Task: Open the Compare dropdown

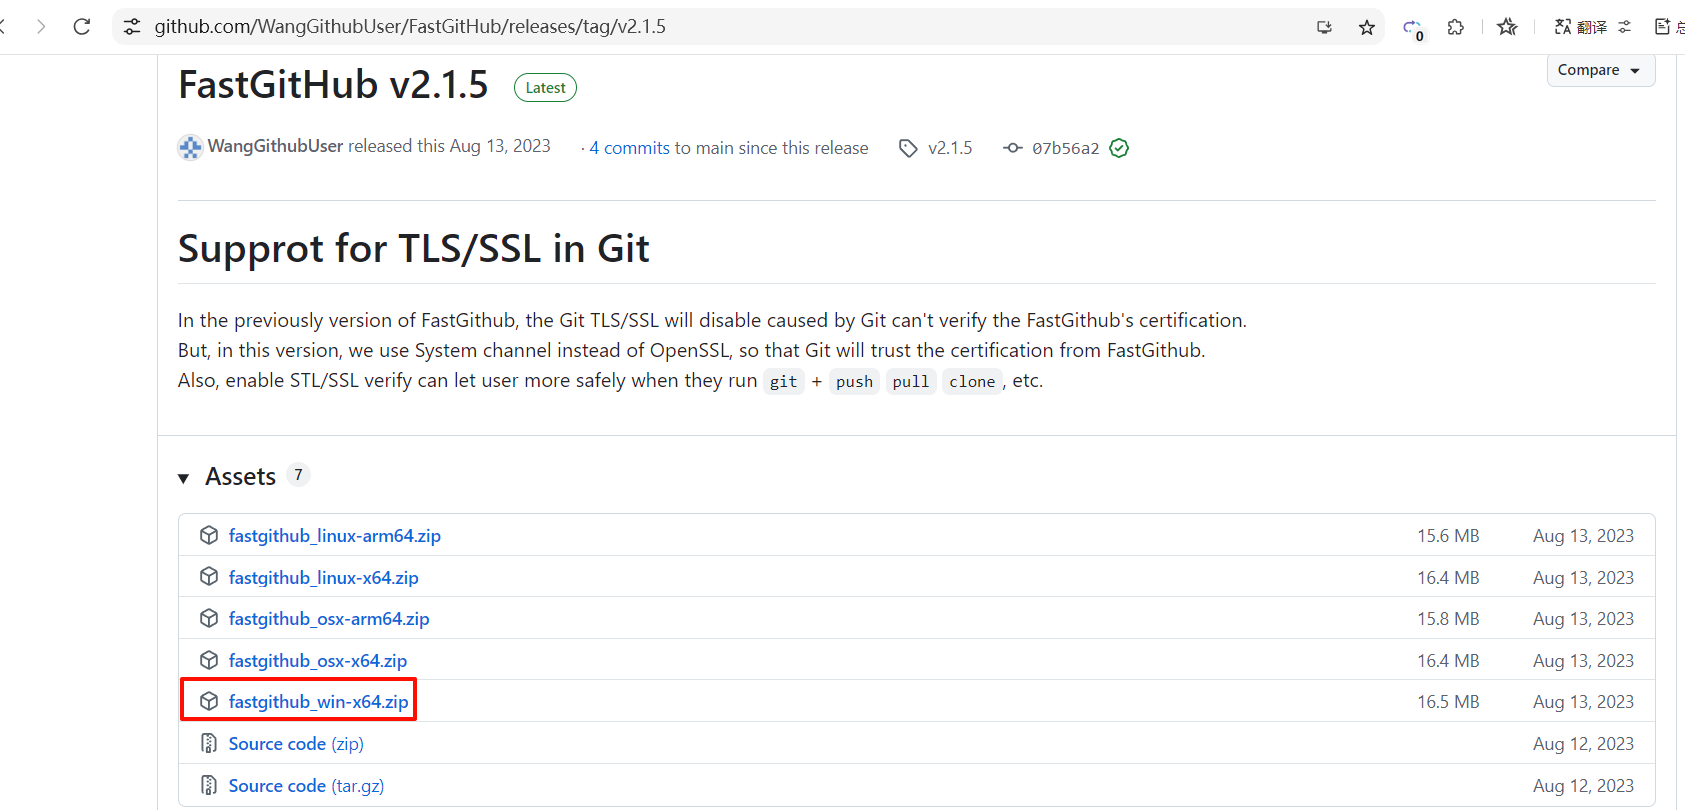Action: pos(1599,70)
